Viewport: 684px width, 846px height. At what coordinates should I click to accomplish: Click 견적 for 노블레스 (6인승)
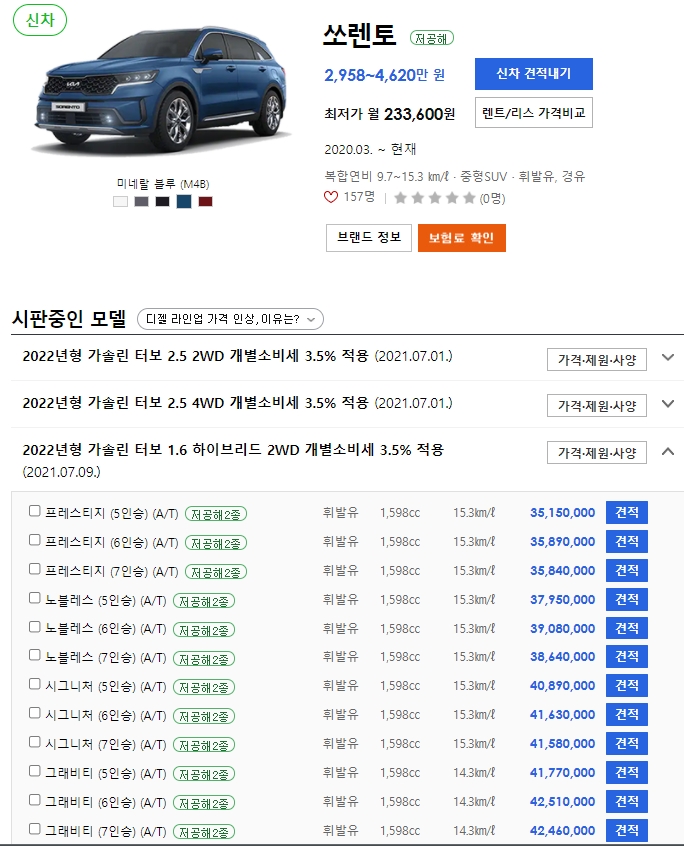[x=627, y=628]
